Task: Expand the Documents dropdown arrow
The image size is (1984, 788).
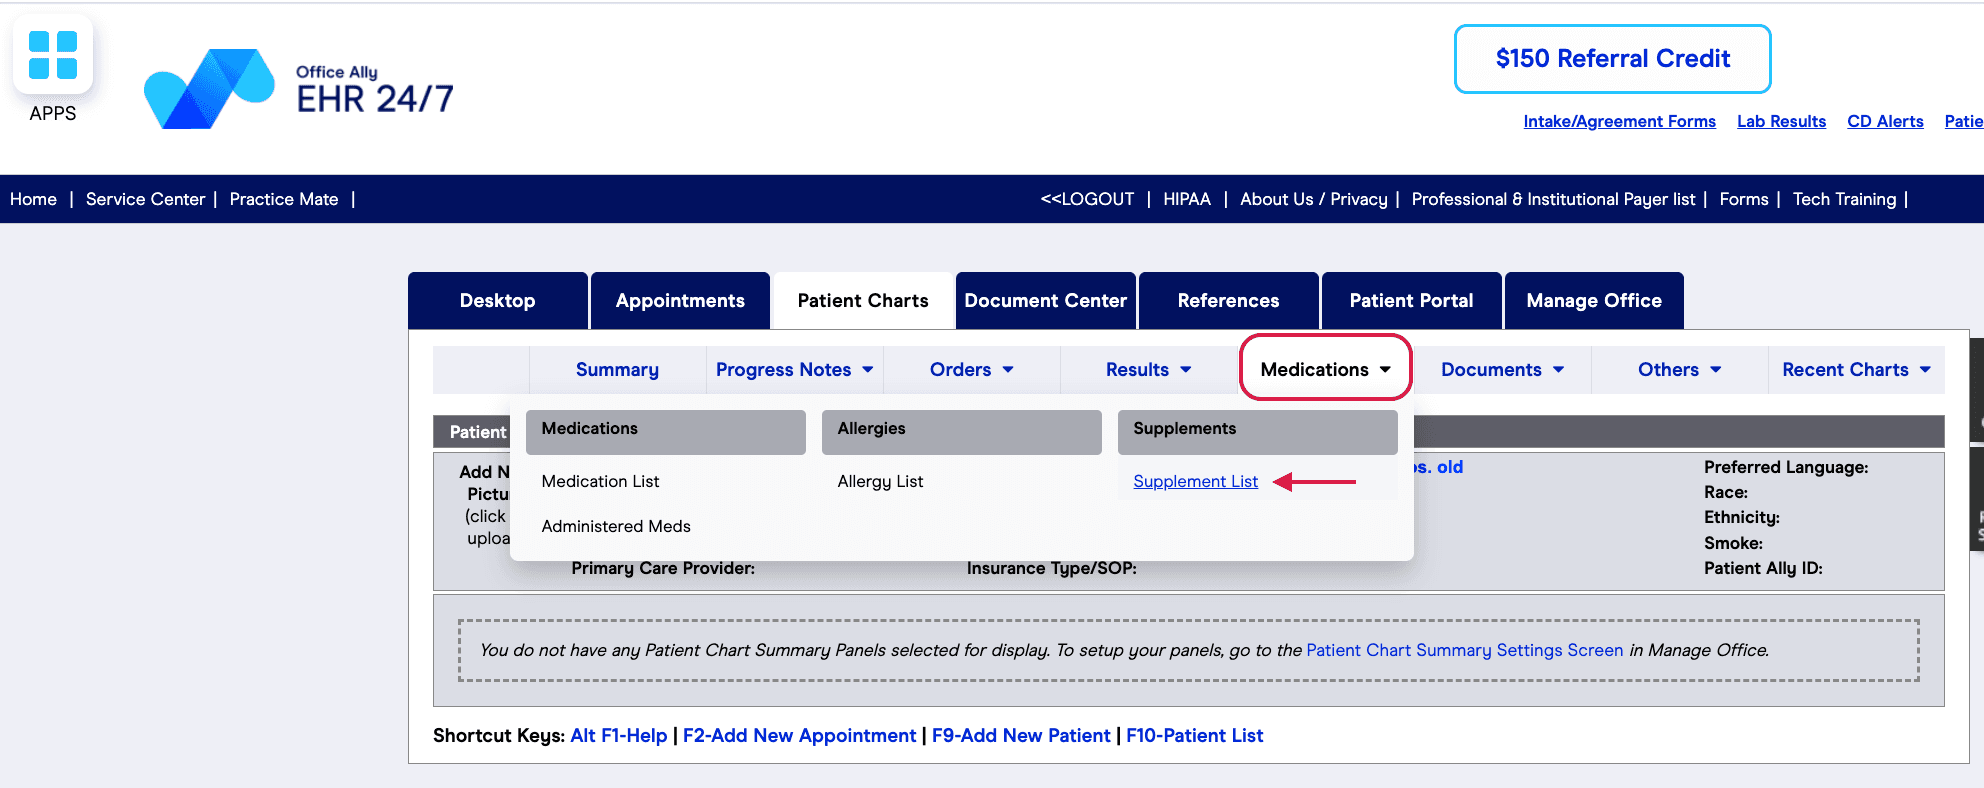Action: coord(1559,370)
